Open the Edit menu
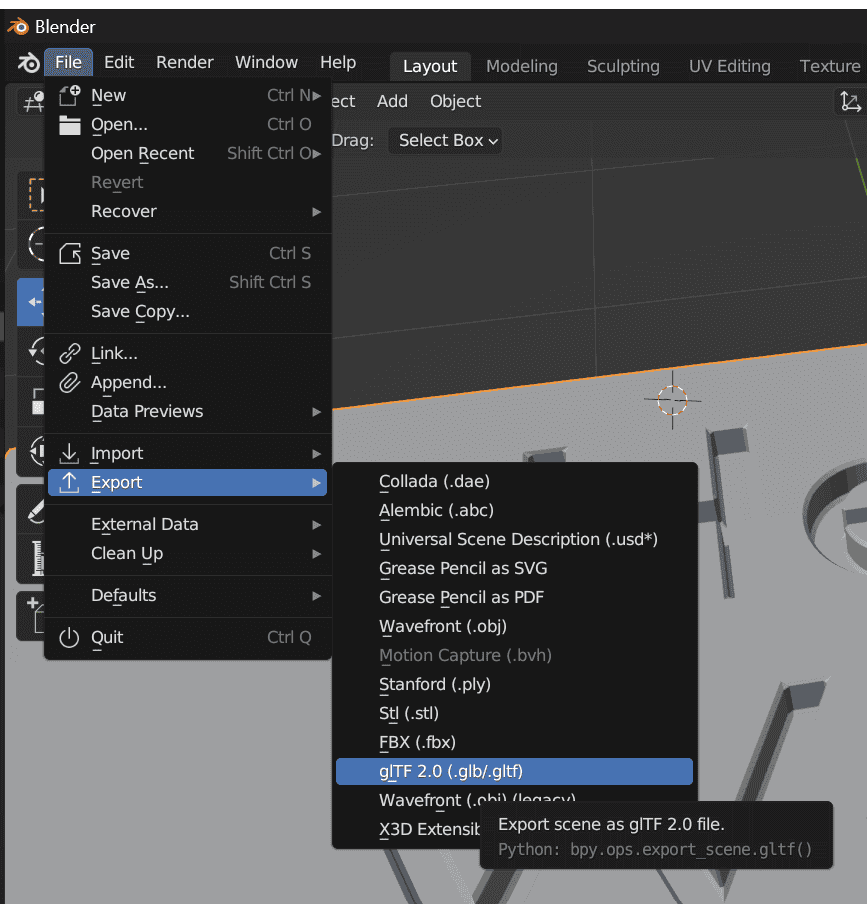Screen dimensions: 867x904 (x=119, y=62)
